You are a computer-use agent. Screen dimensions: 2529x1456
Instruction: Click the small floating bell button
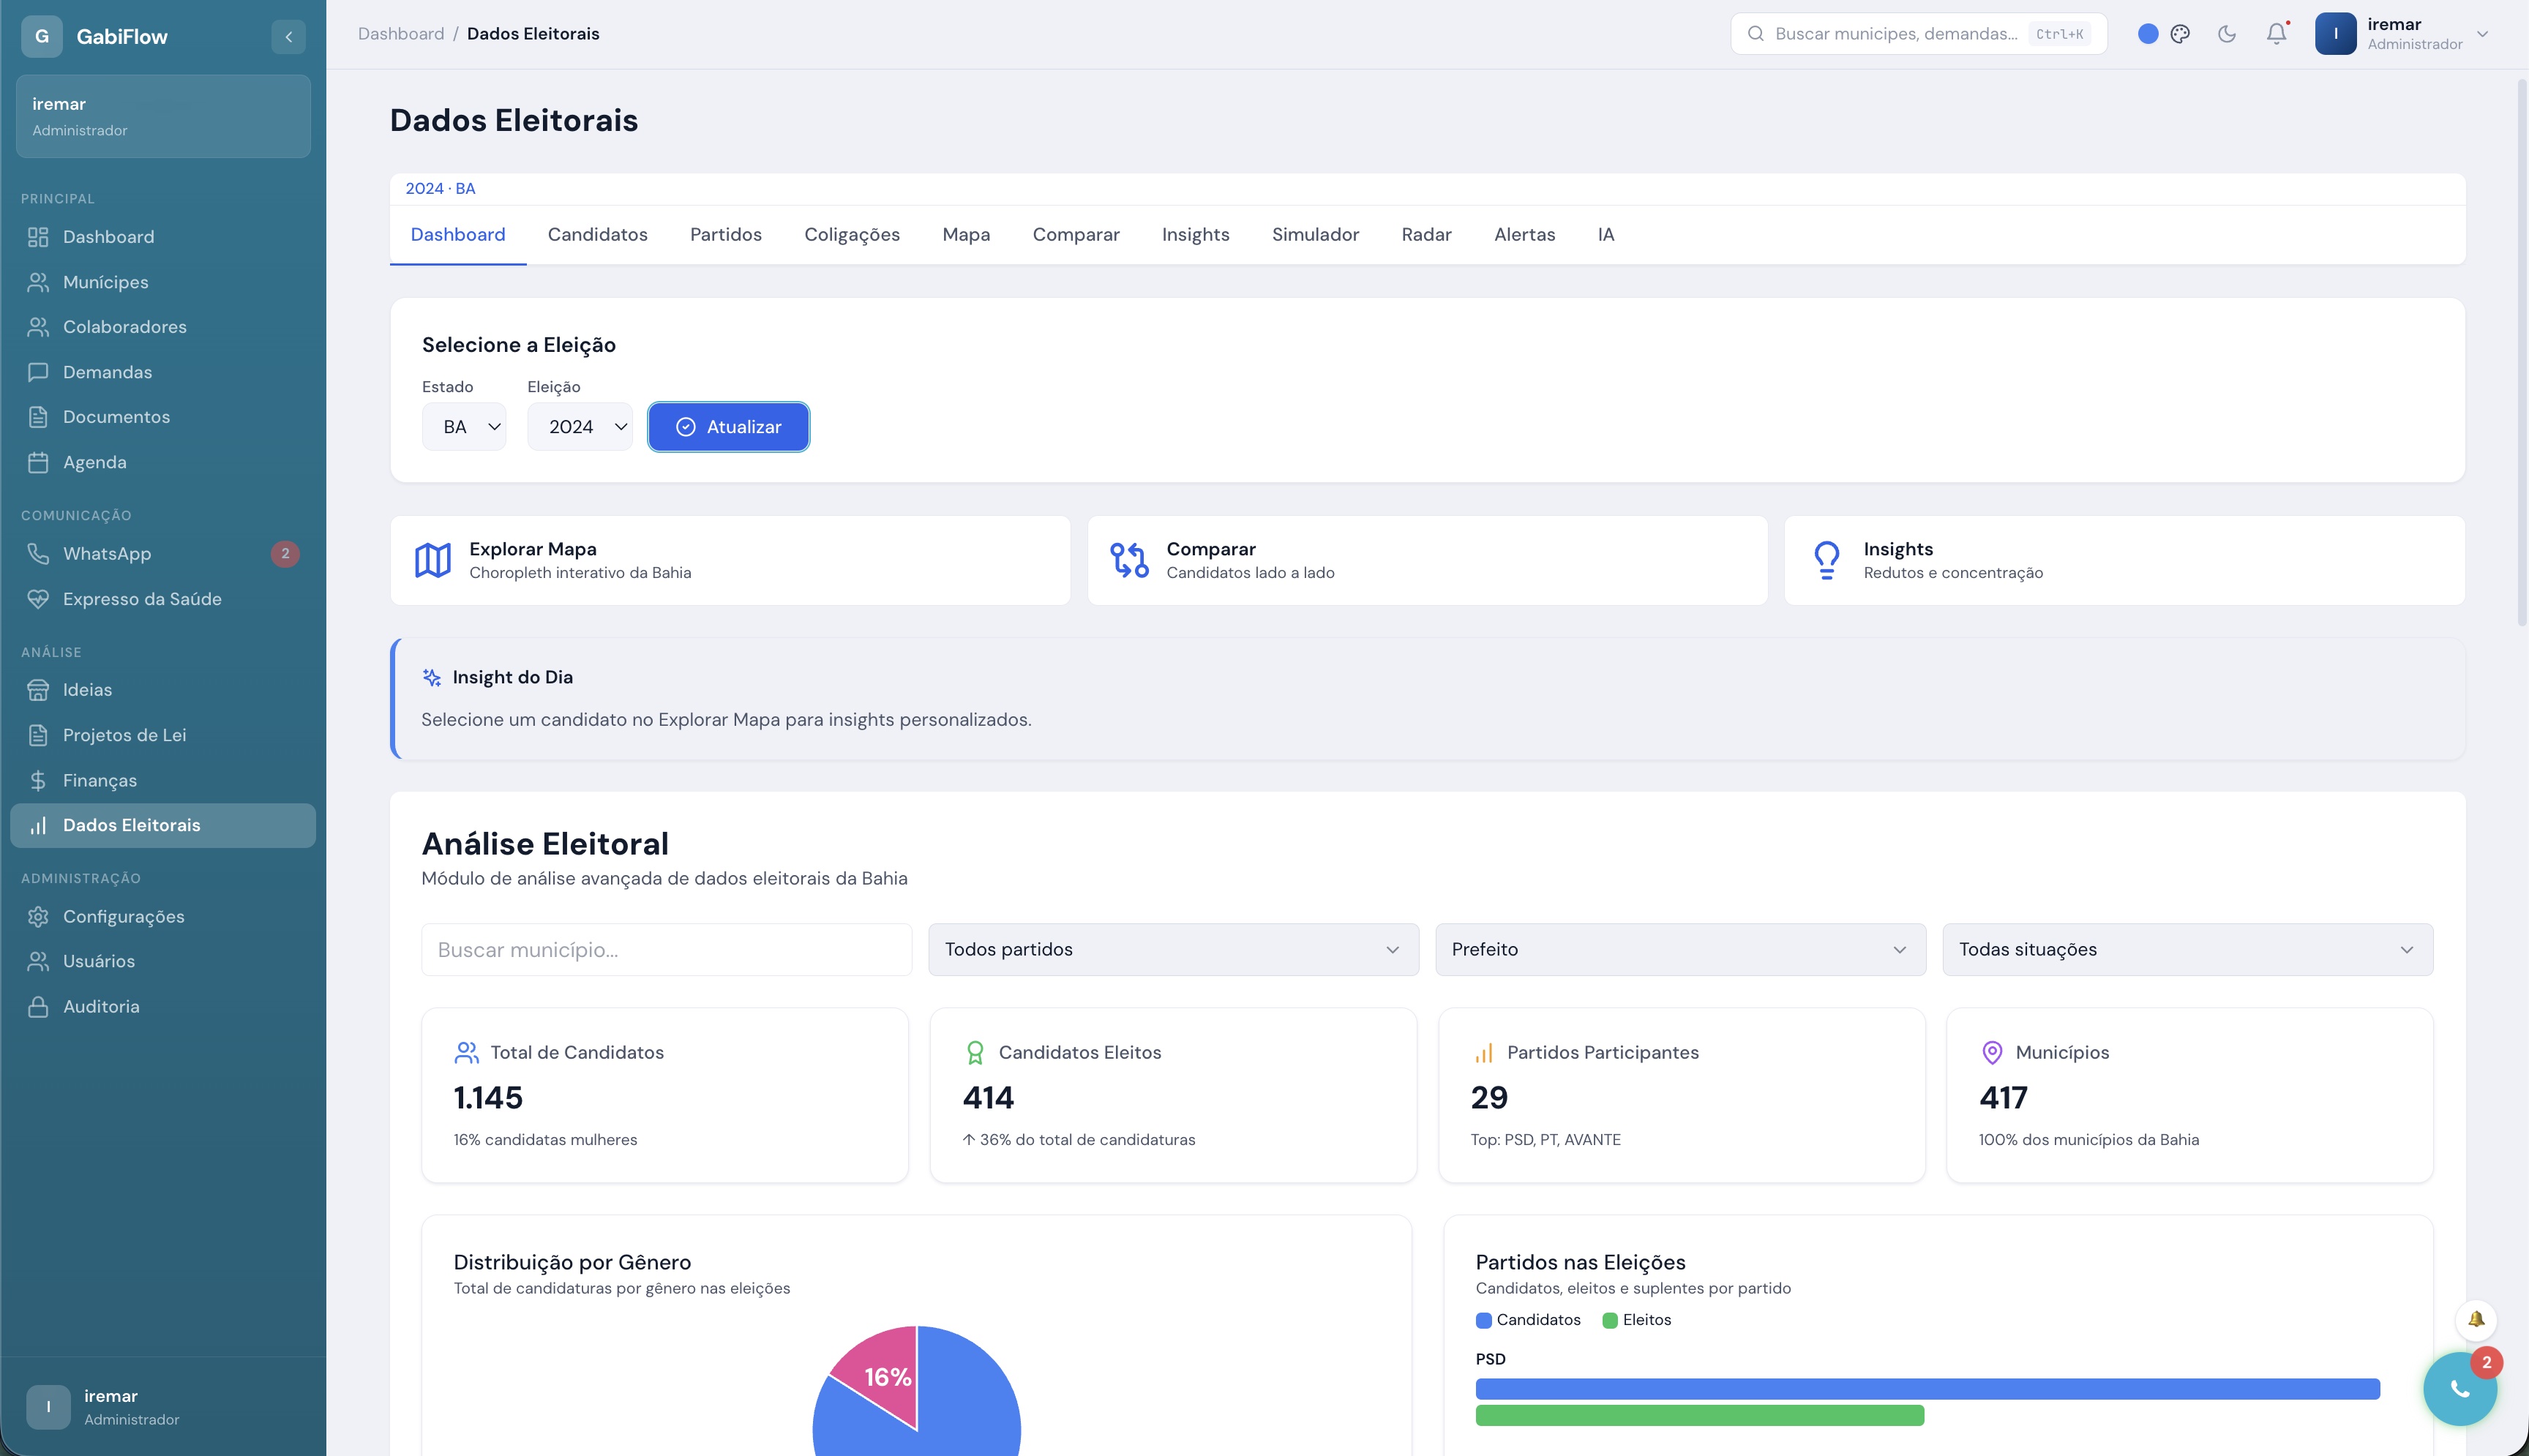[x=2476, y=1320]
